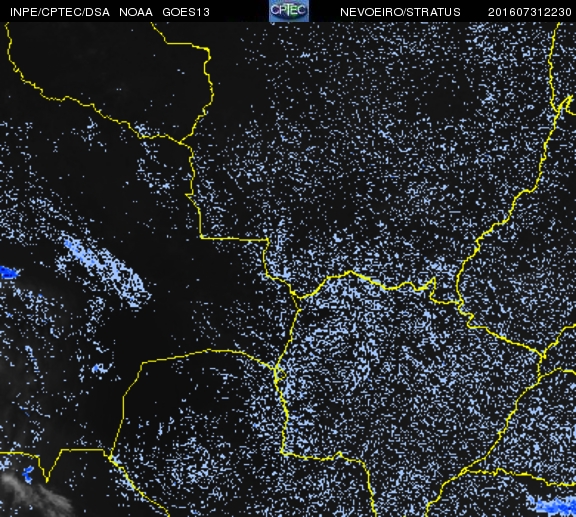Click the straight horizontal yellow border segment

(235, 239)
